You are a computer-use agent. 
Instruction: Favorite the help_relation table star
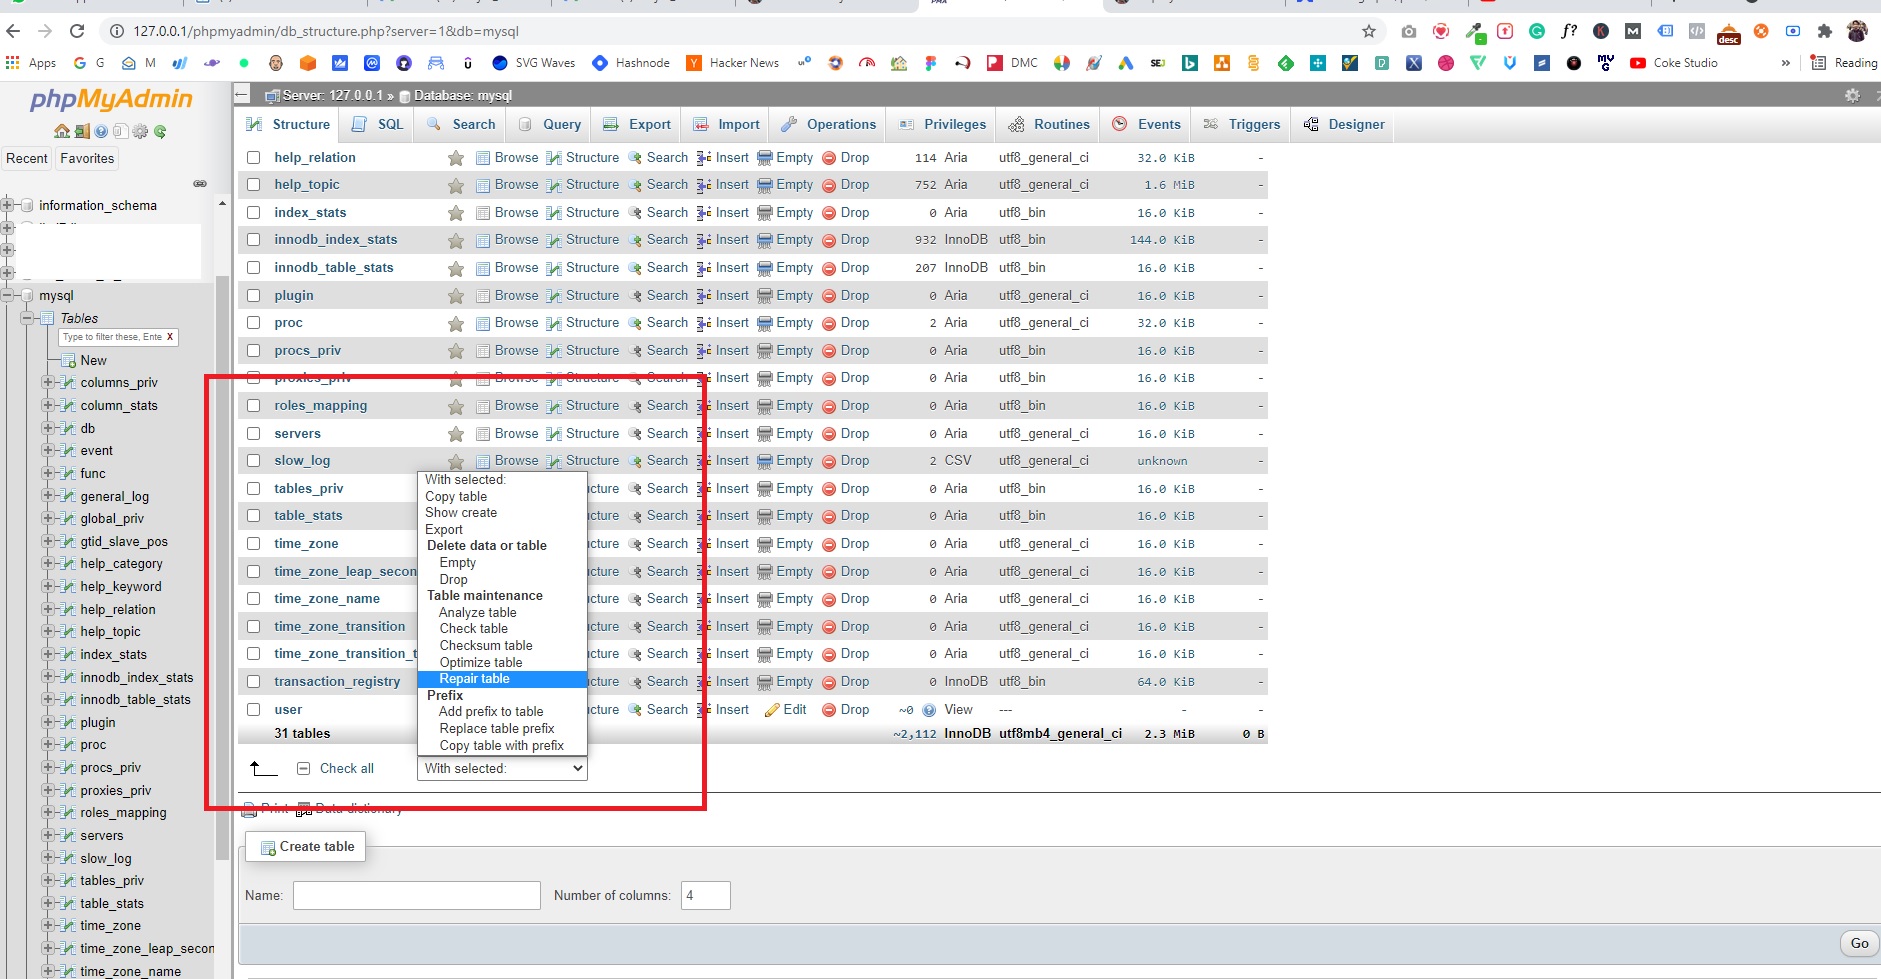(456, 158)
